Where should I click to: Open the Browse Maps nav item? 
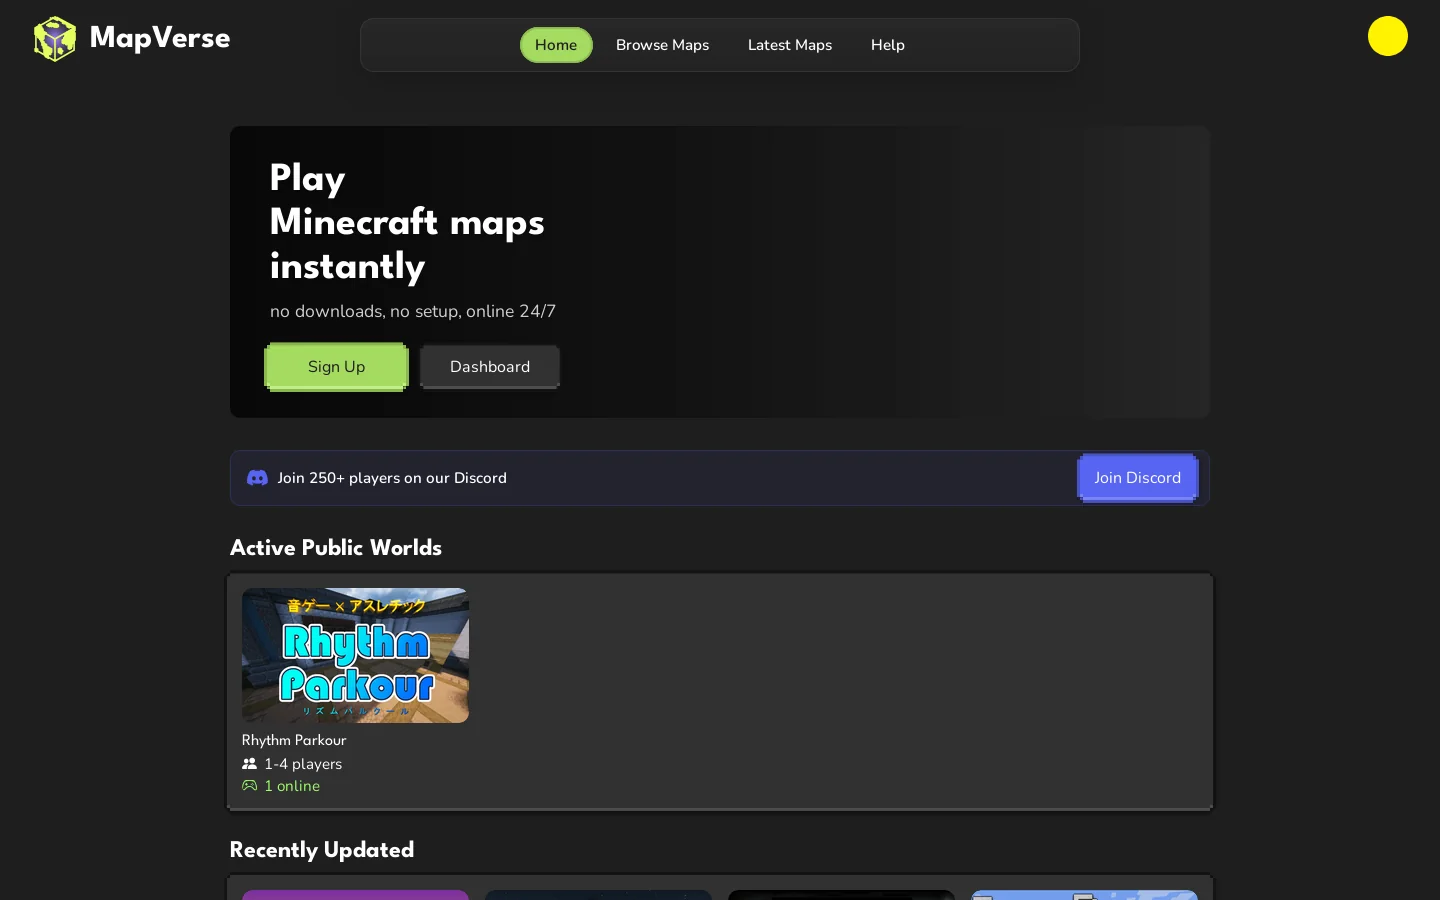(662, 45)
